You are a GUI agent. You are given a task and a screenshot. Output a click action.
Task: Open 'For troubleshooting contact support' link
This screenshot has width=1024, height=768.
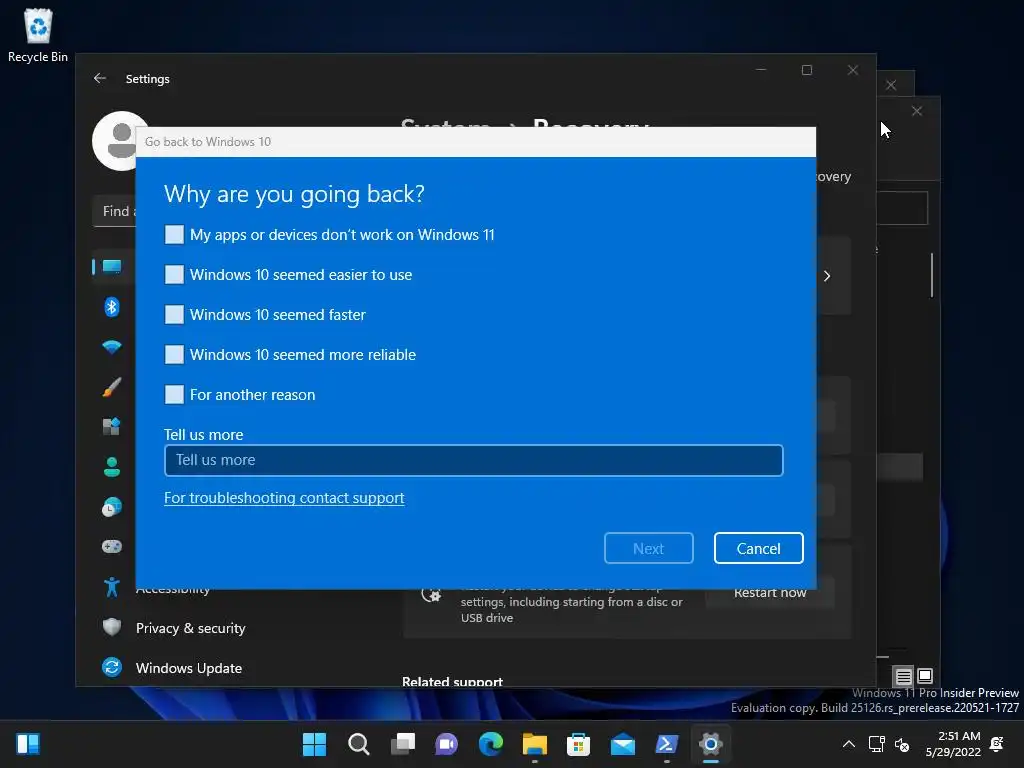(284, 498)
